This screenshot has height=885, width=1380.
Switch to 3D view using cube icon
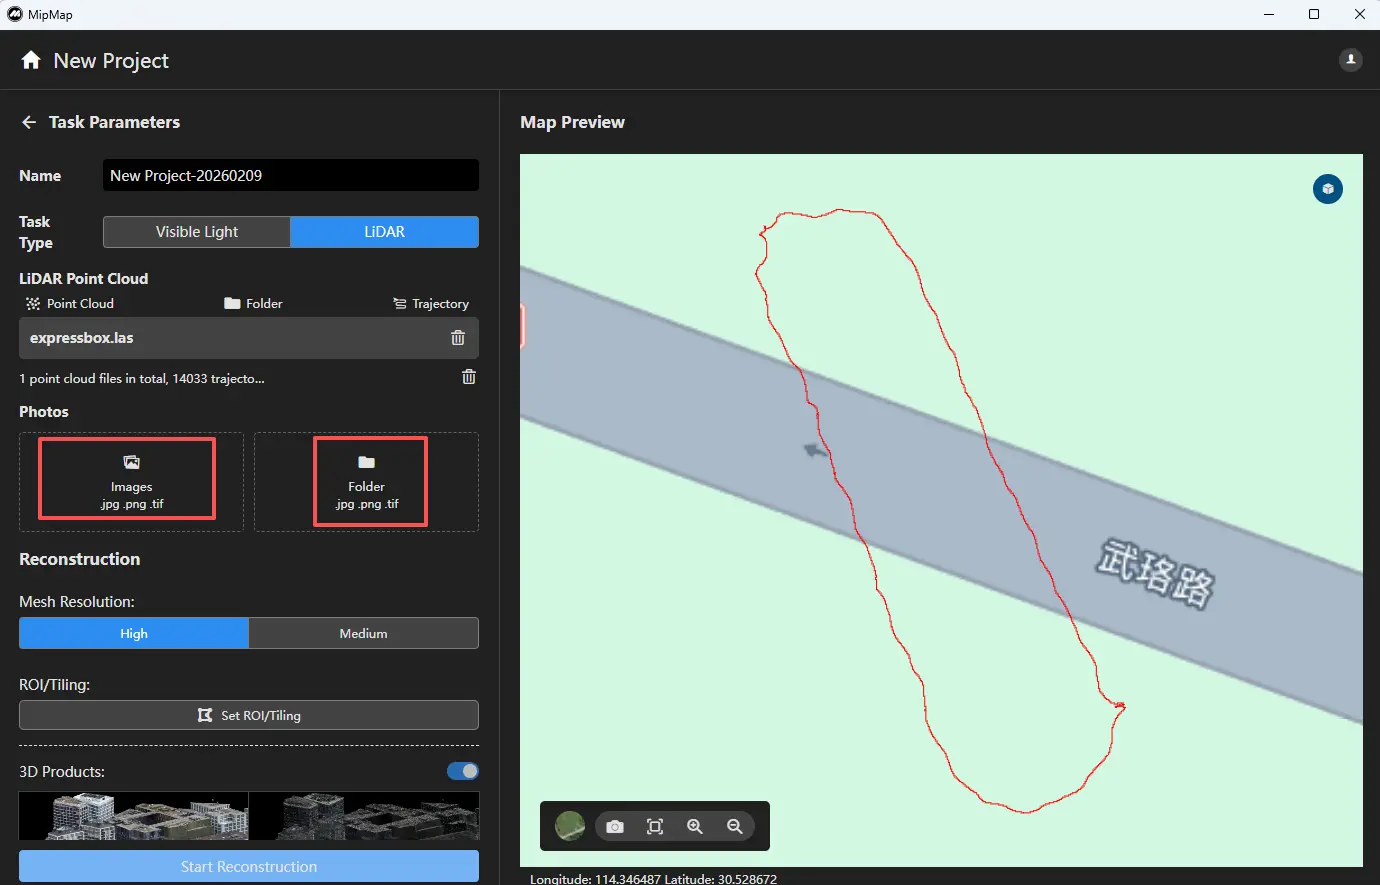click(1327, 189)
